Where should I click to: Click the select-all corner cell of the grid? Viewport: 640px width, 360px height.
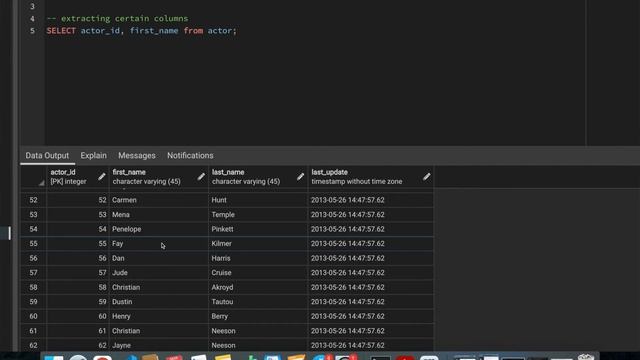click(33, 177)
